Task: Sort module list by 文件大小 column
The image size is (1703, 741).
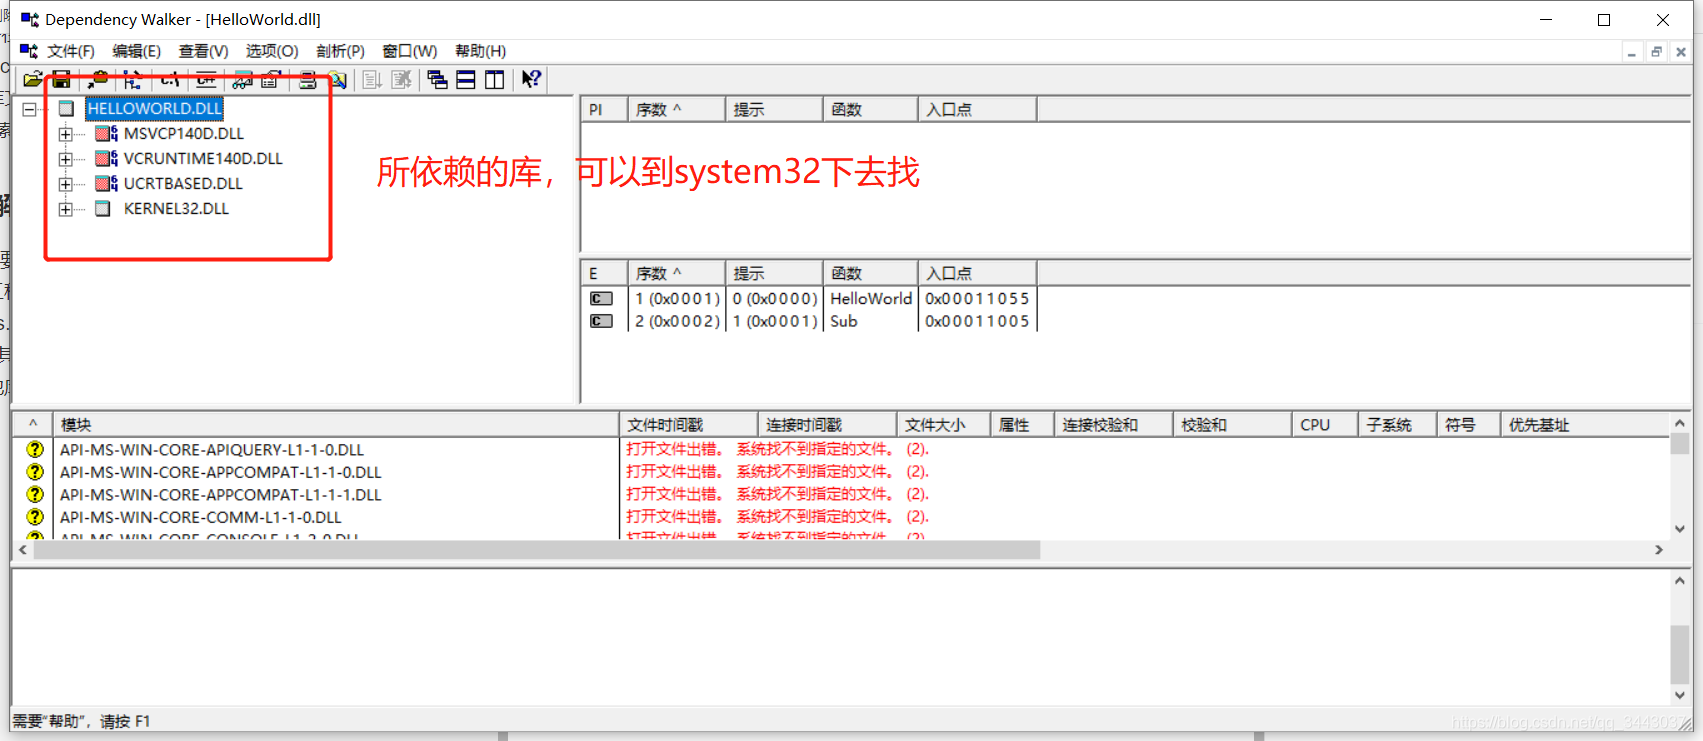Action: tap(944, 425)
